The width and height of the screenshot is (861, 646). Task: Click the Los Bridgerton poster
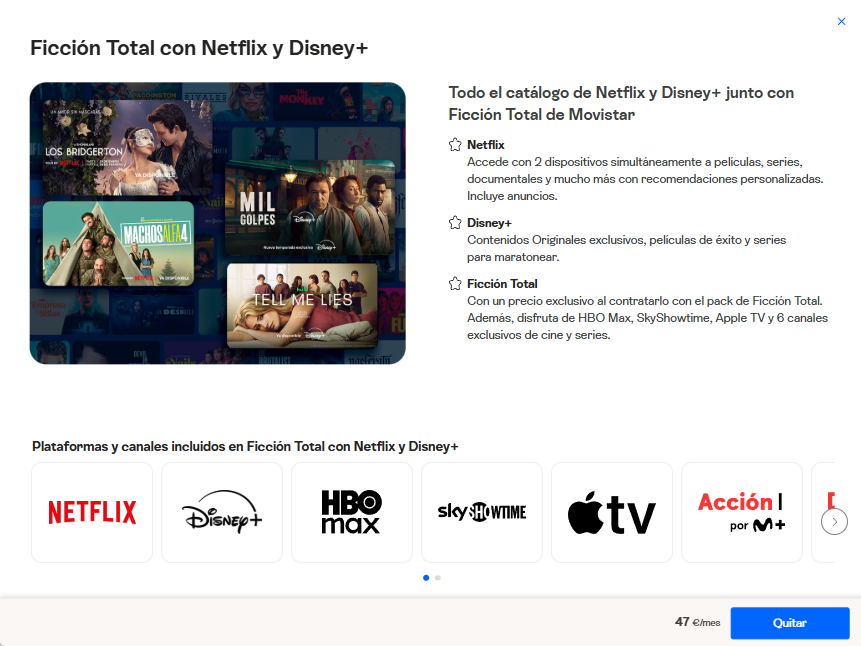click(127, 146)
